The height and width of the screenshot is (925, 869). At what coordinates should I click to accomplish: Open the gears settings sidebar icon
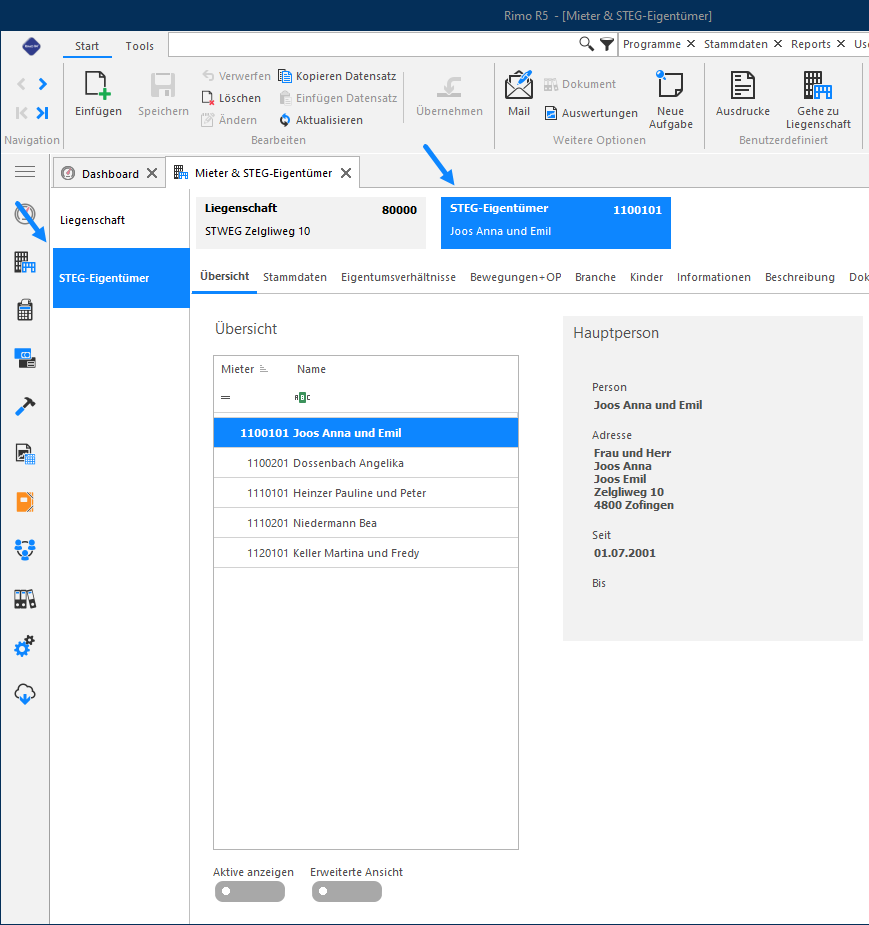pyautogui.click(x=25, y=647)
